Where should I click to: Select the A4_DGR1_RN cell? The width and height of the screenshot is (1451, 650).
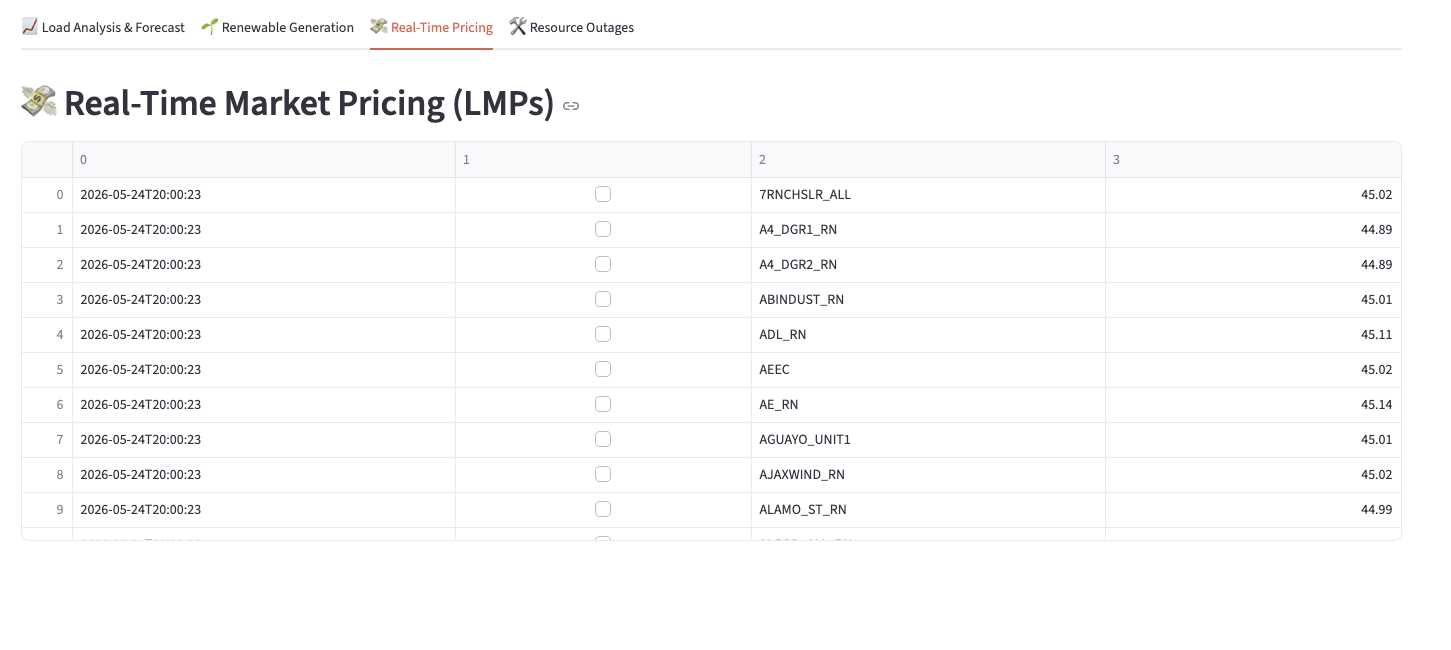(928, 230)
